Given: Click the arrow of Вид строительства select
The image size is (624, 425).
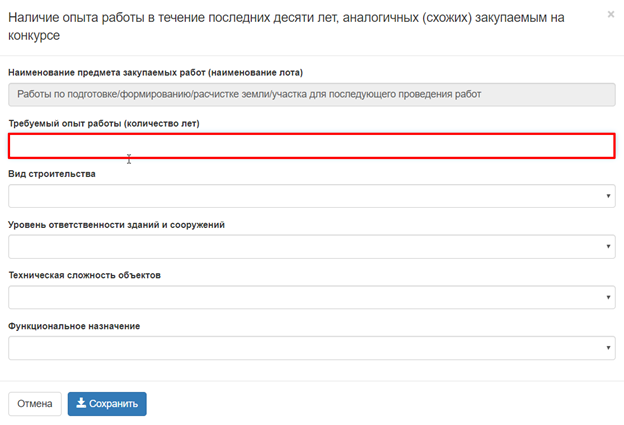Looking at the screenshot, I should coord(608,197).
